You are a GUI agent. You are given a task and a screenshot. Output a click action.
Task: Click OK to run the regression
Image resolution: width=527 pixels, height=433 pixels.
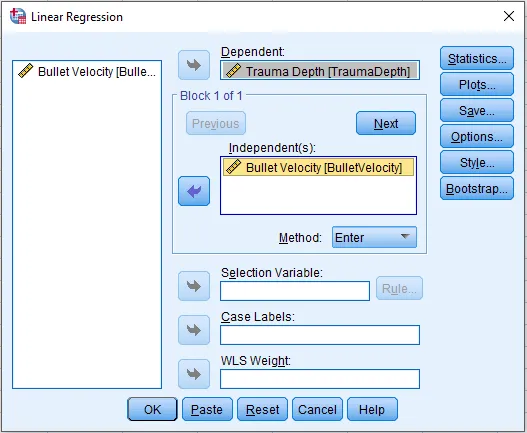tap(152, 409)
